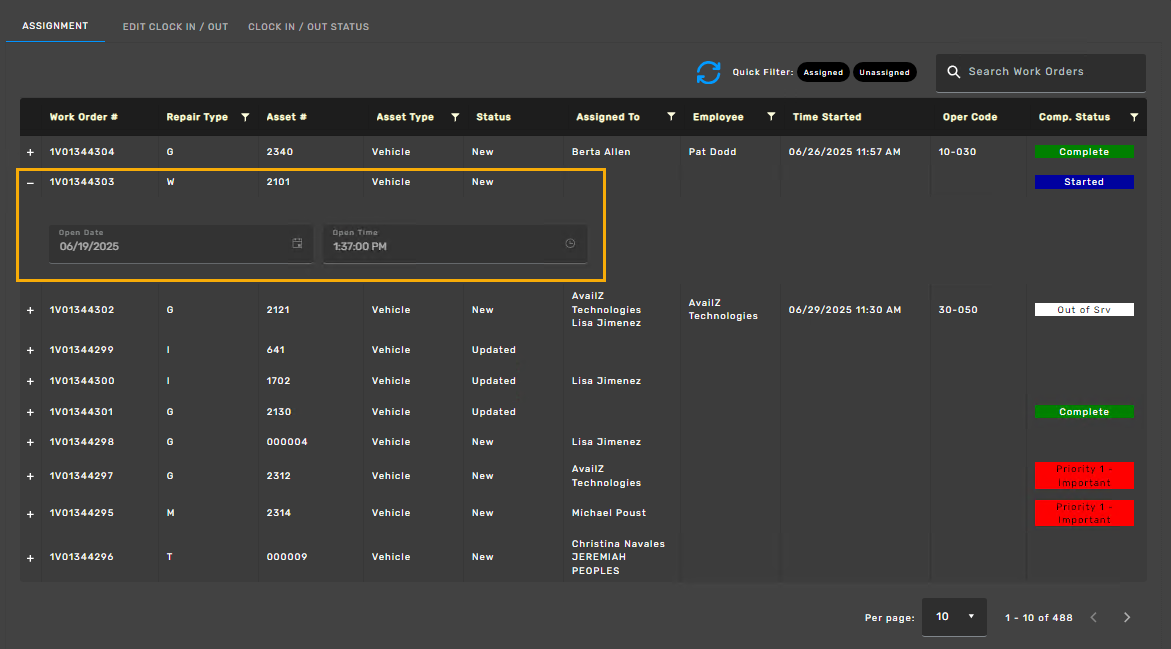The height and width of the screenshot is (649, 1171).
Task: Click the Open Date calendar icon
Action: tap(297, 243)
